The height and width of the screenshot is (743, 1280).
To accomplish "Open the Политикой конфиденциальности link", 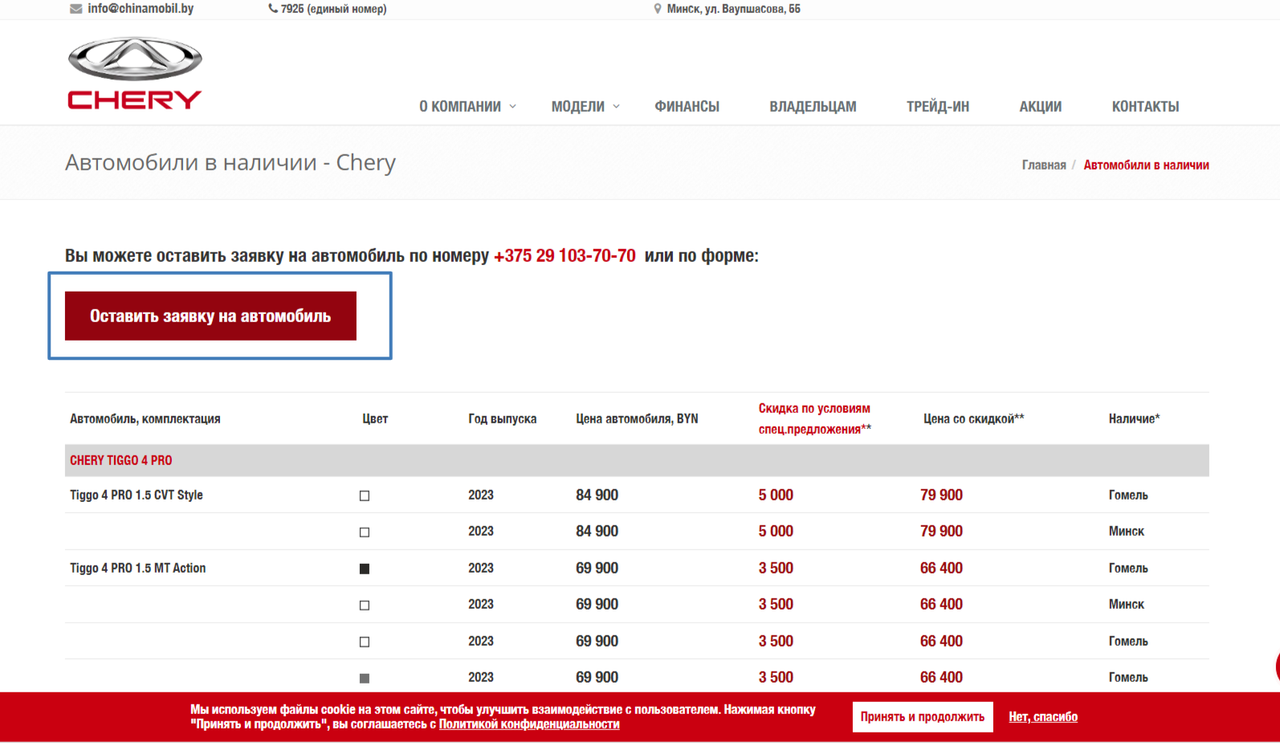I will (529, 724).
